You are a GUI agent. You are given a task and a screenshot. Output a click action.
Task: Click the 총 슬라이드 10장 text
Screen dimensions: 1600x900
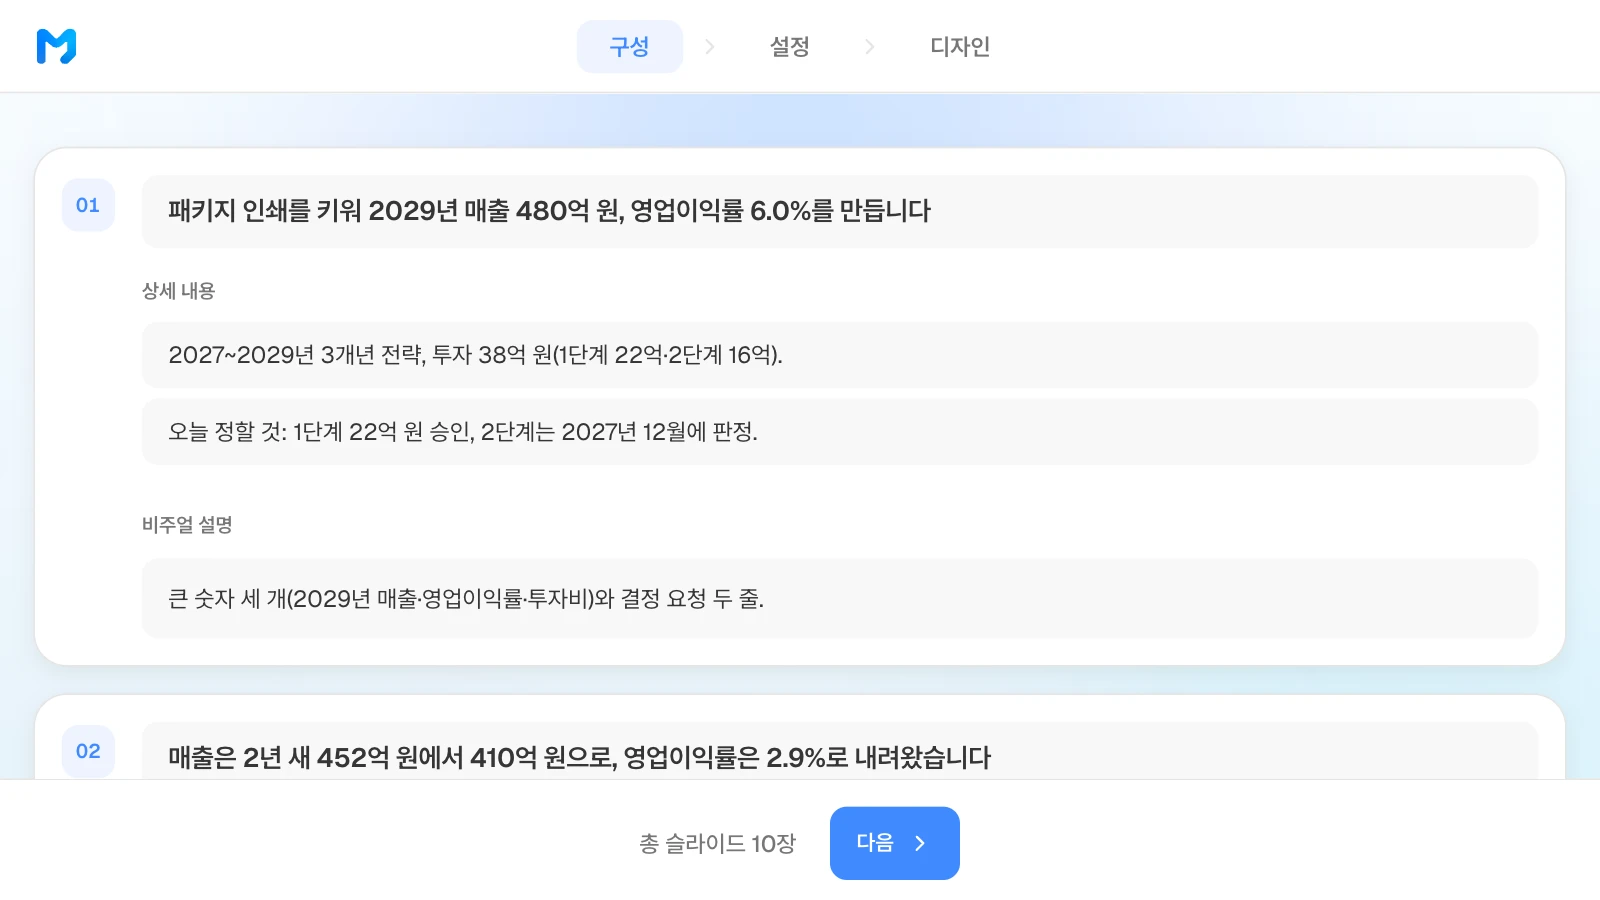click(x=717, y=844)
